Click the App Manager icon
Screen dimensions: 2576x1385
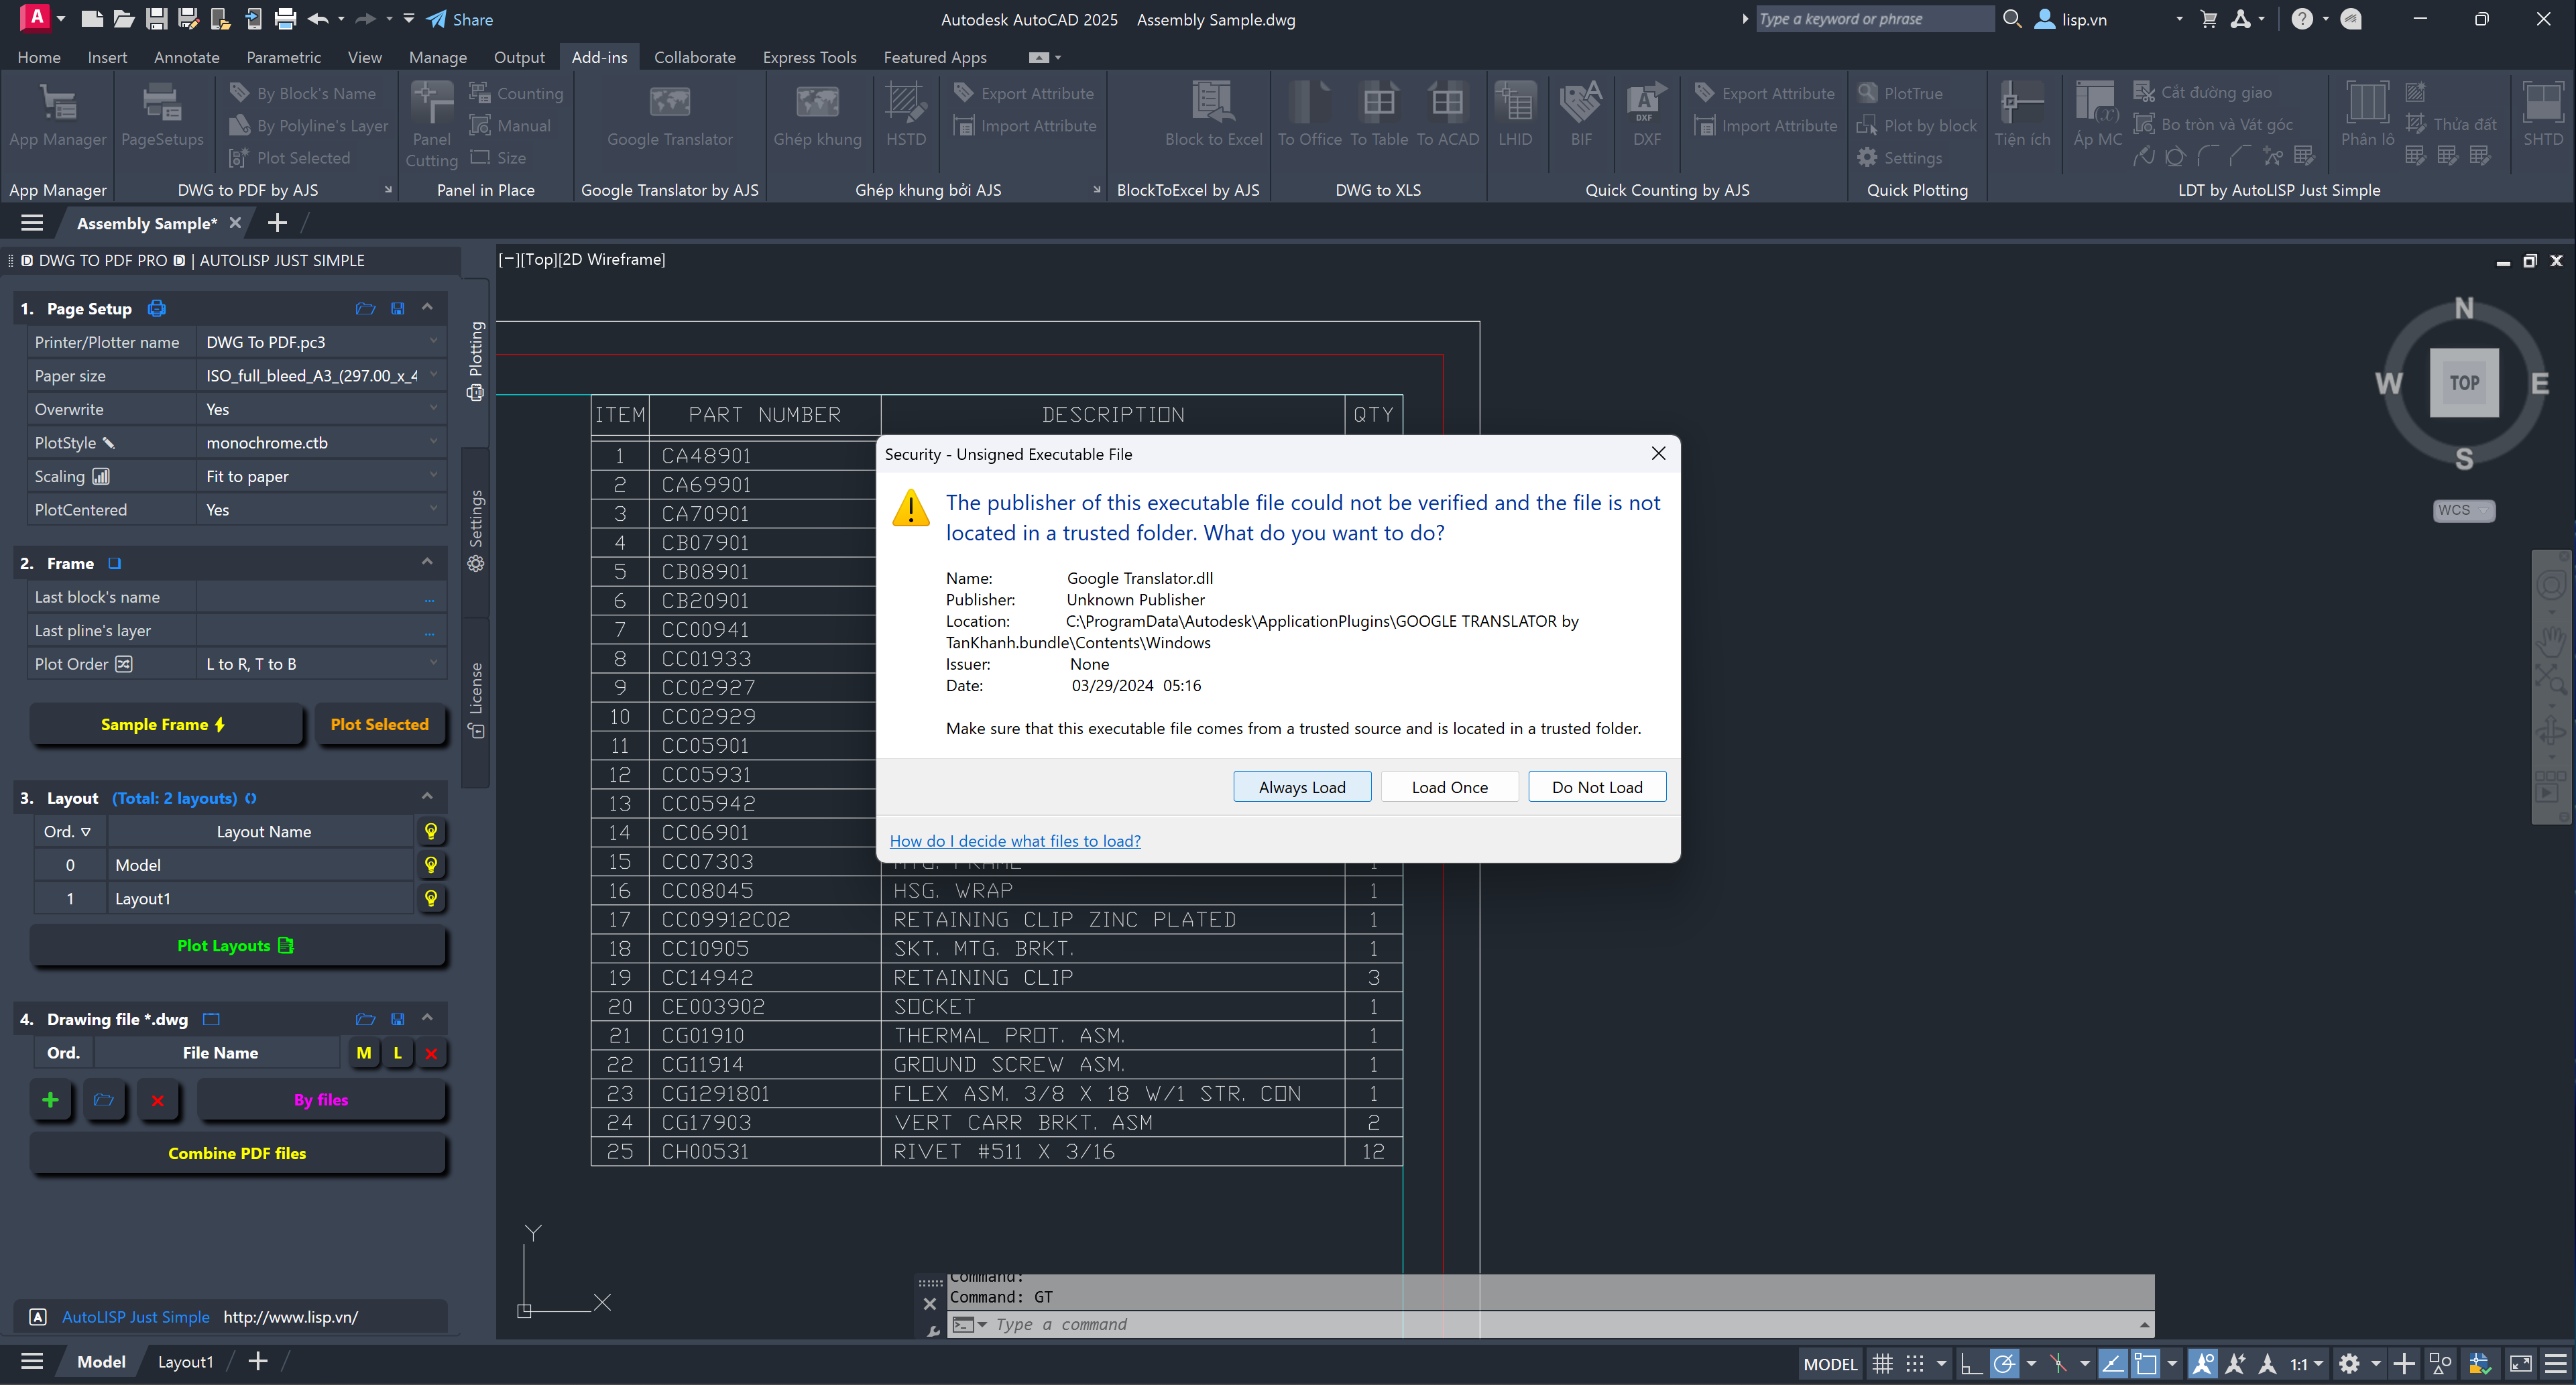[57, 103]
